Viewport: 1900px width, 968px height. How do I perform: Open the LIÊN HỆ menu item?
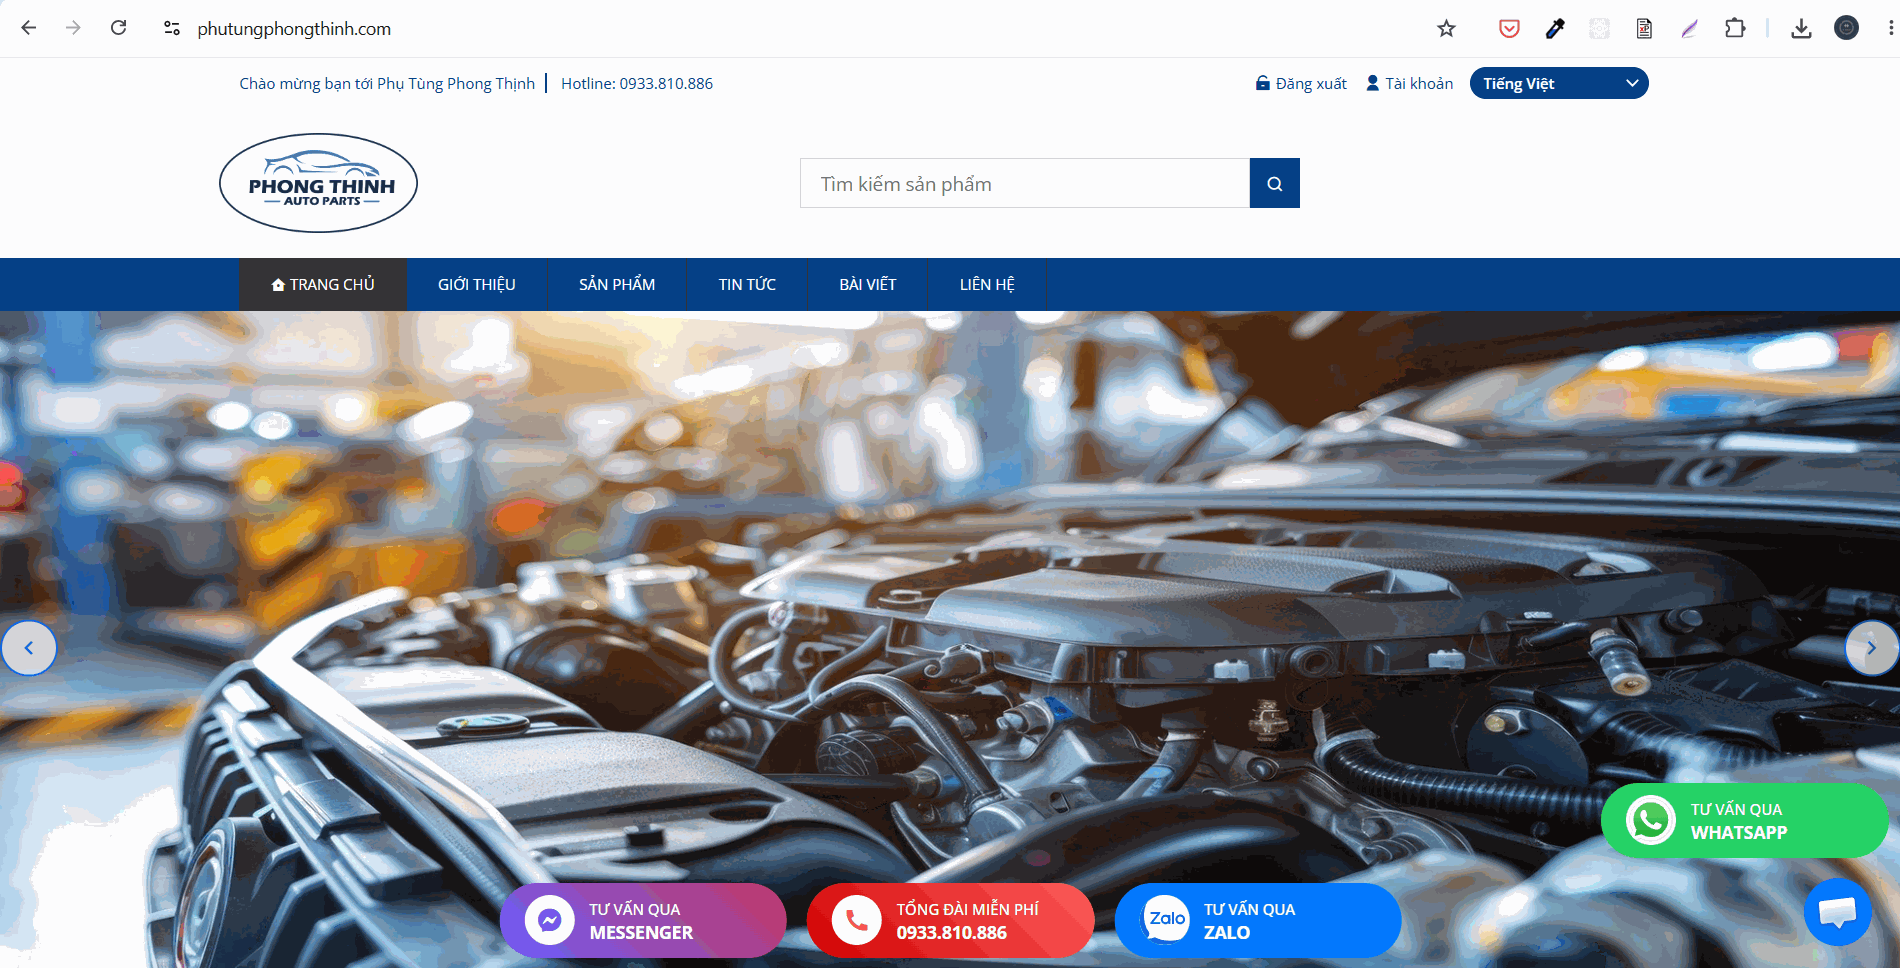987,284
